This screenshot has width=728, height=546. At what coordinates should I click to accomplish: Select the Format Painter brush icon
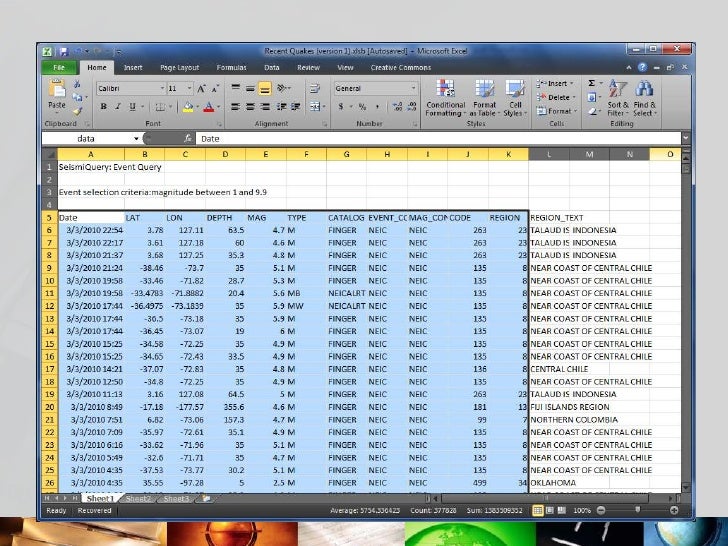click(x=77, y=110)
